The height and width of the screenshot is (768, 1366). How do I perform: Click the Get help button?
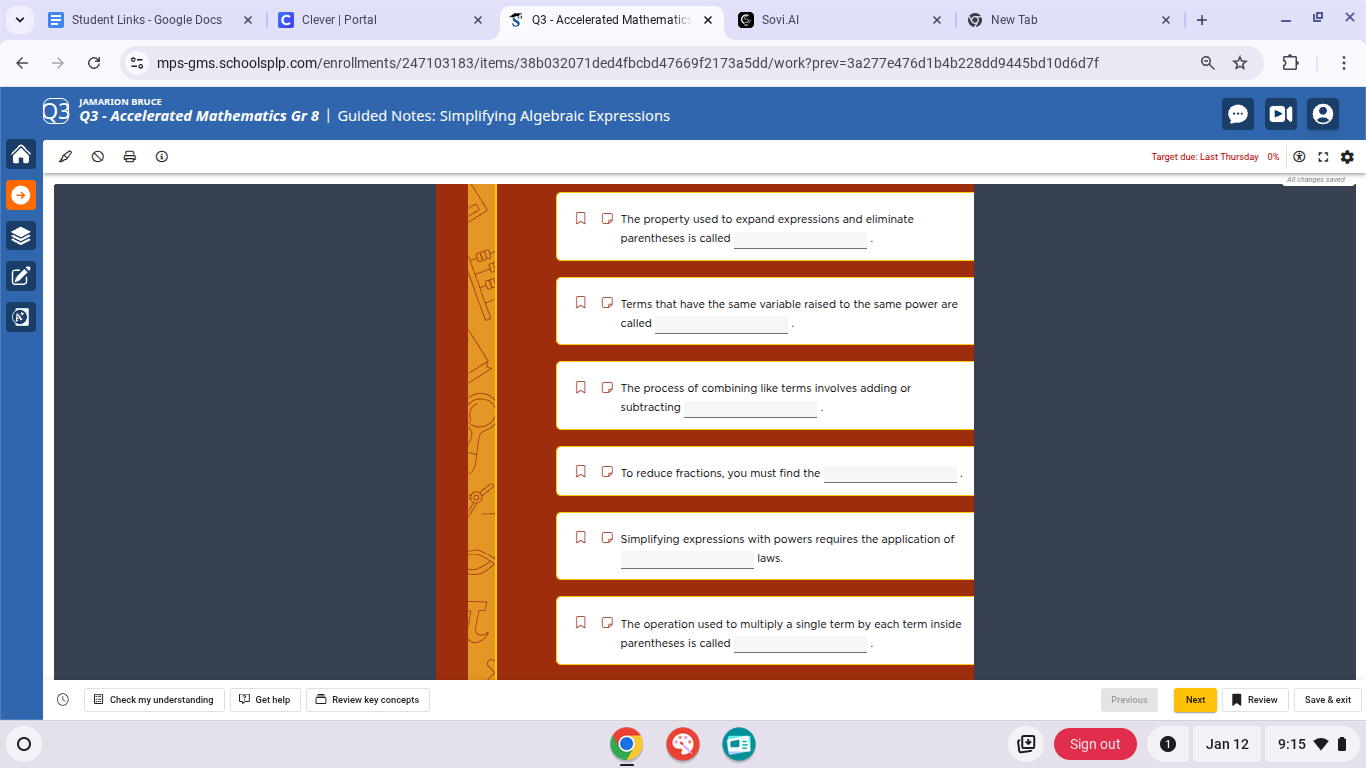point(265,700)
